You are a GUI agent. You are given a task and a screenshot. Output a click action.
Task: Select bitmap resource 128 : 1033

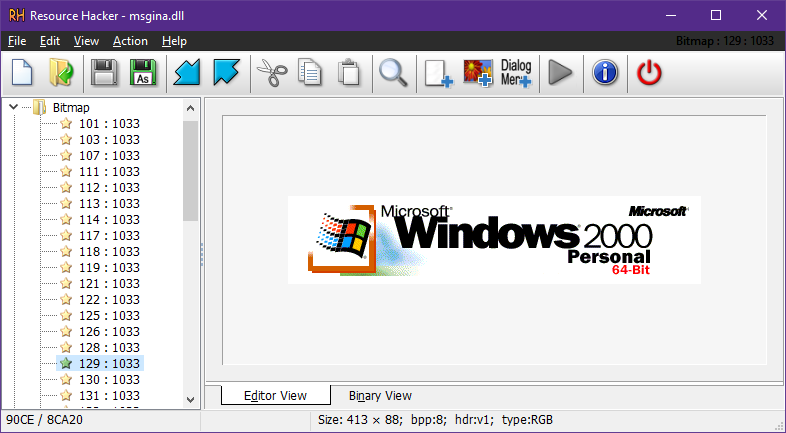click(x=109, y=348)
